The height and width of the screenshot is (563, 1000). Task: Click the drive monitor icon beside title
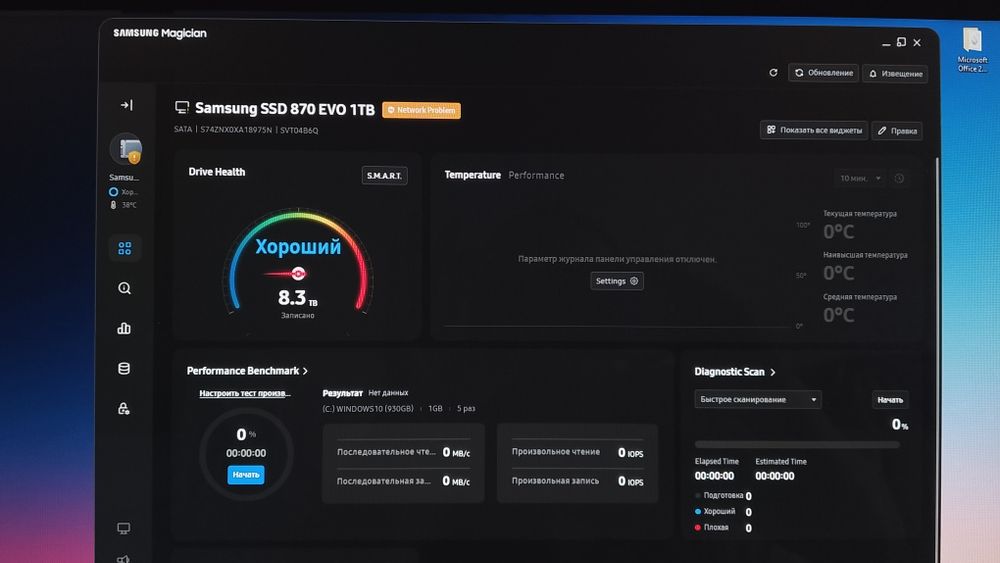tap(182, 108)
